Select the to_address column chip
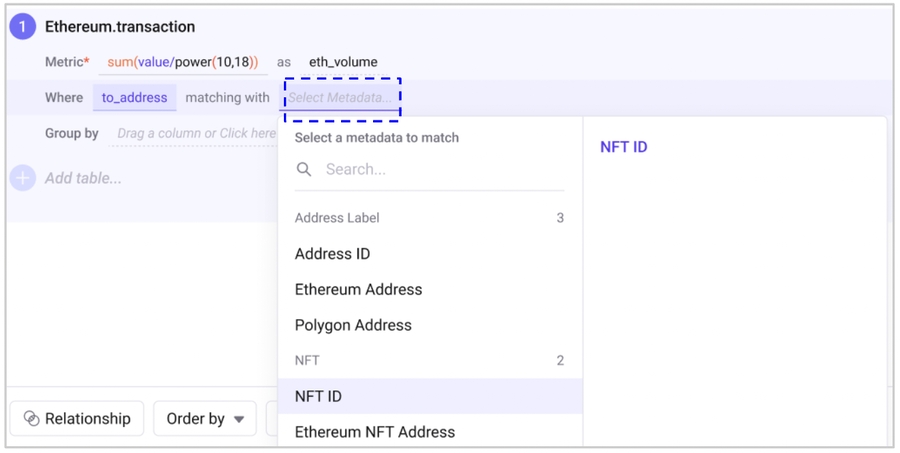The width and height of the screenshot is (900, 453). (x=135, y=98)
